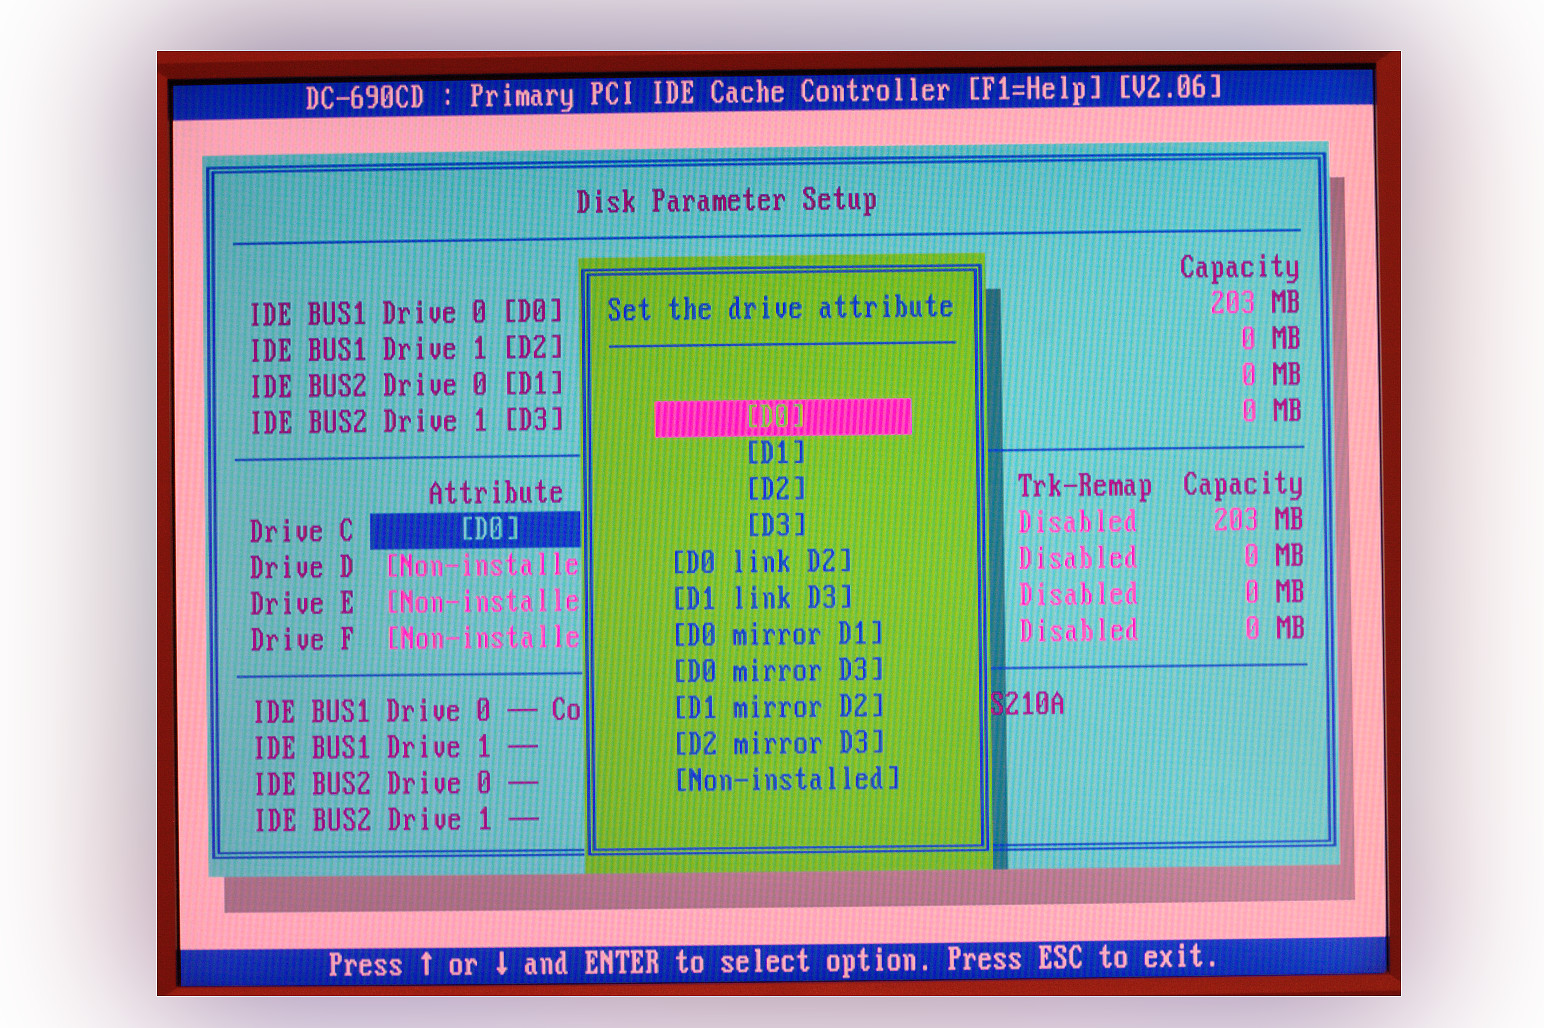Open Drive D attribute field
The height and width of the screenshot is (1028, 1544).
483,566
